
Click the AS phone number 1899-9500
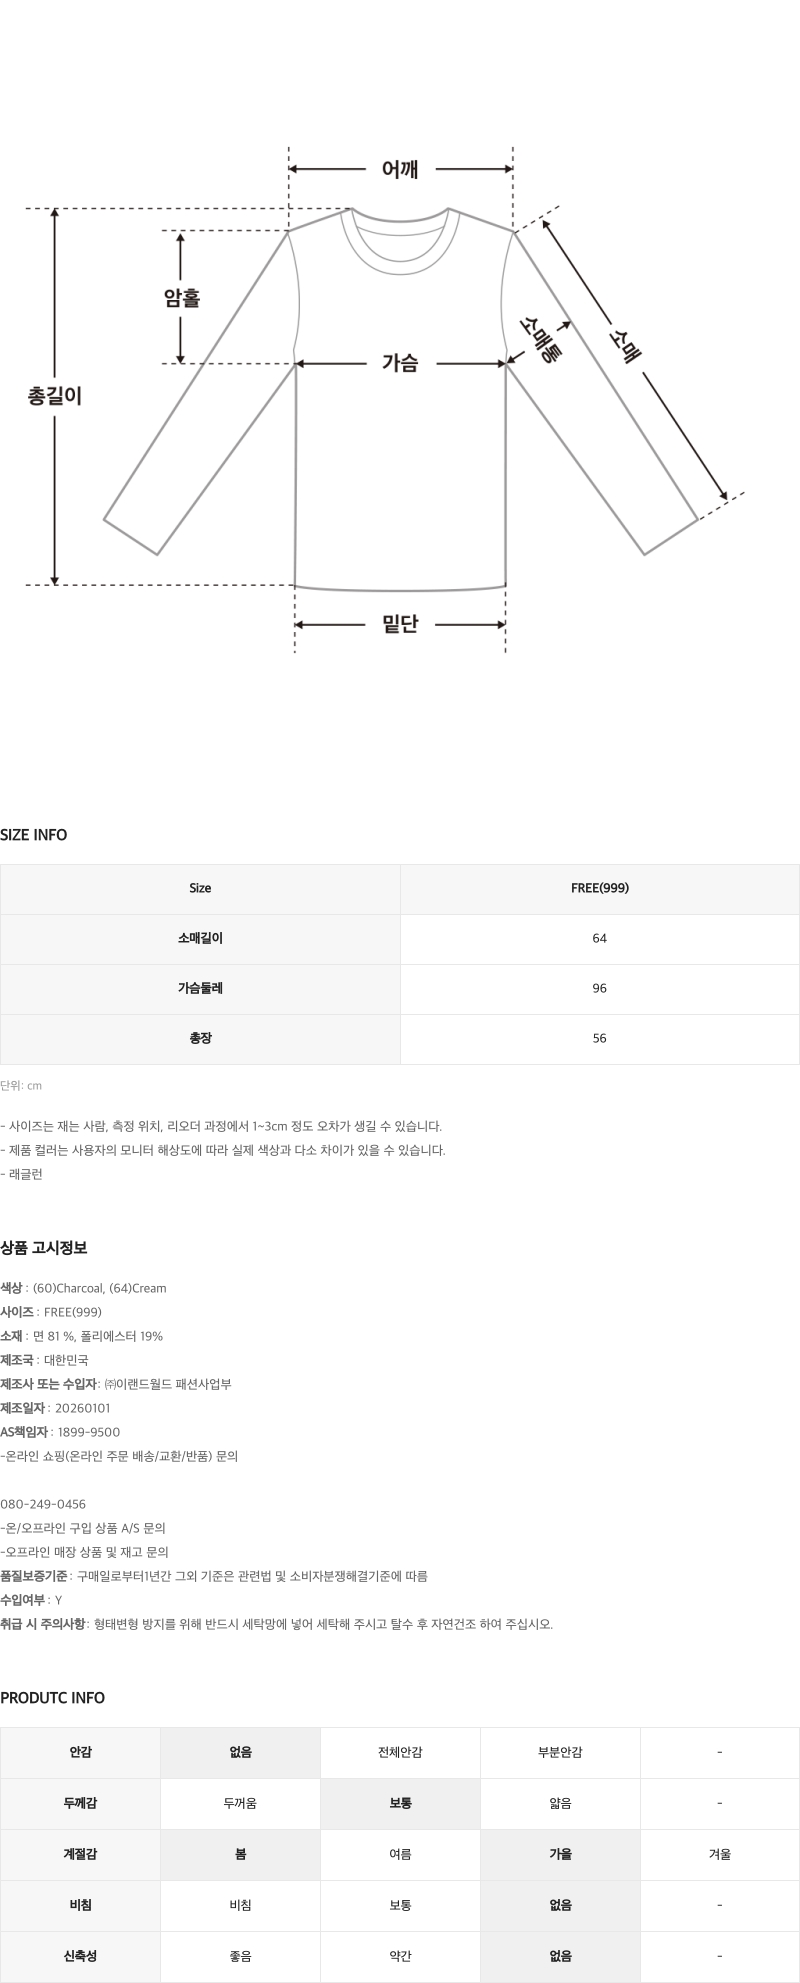[x=87, y=1432]
